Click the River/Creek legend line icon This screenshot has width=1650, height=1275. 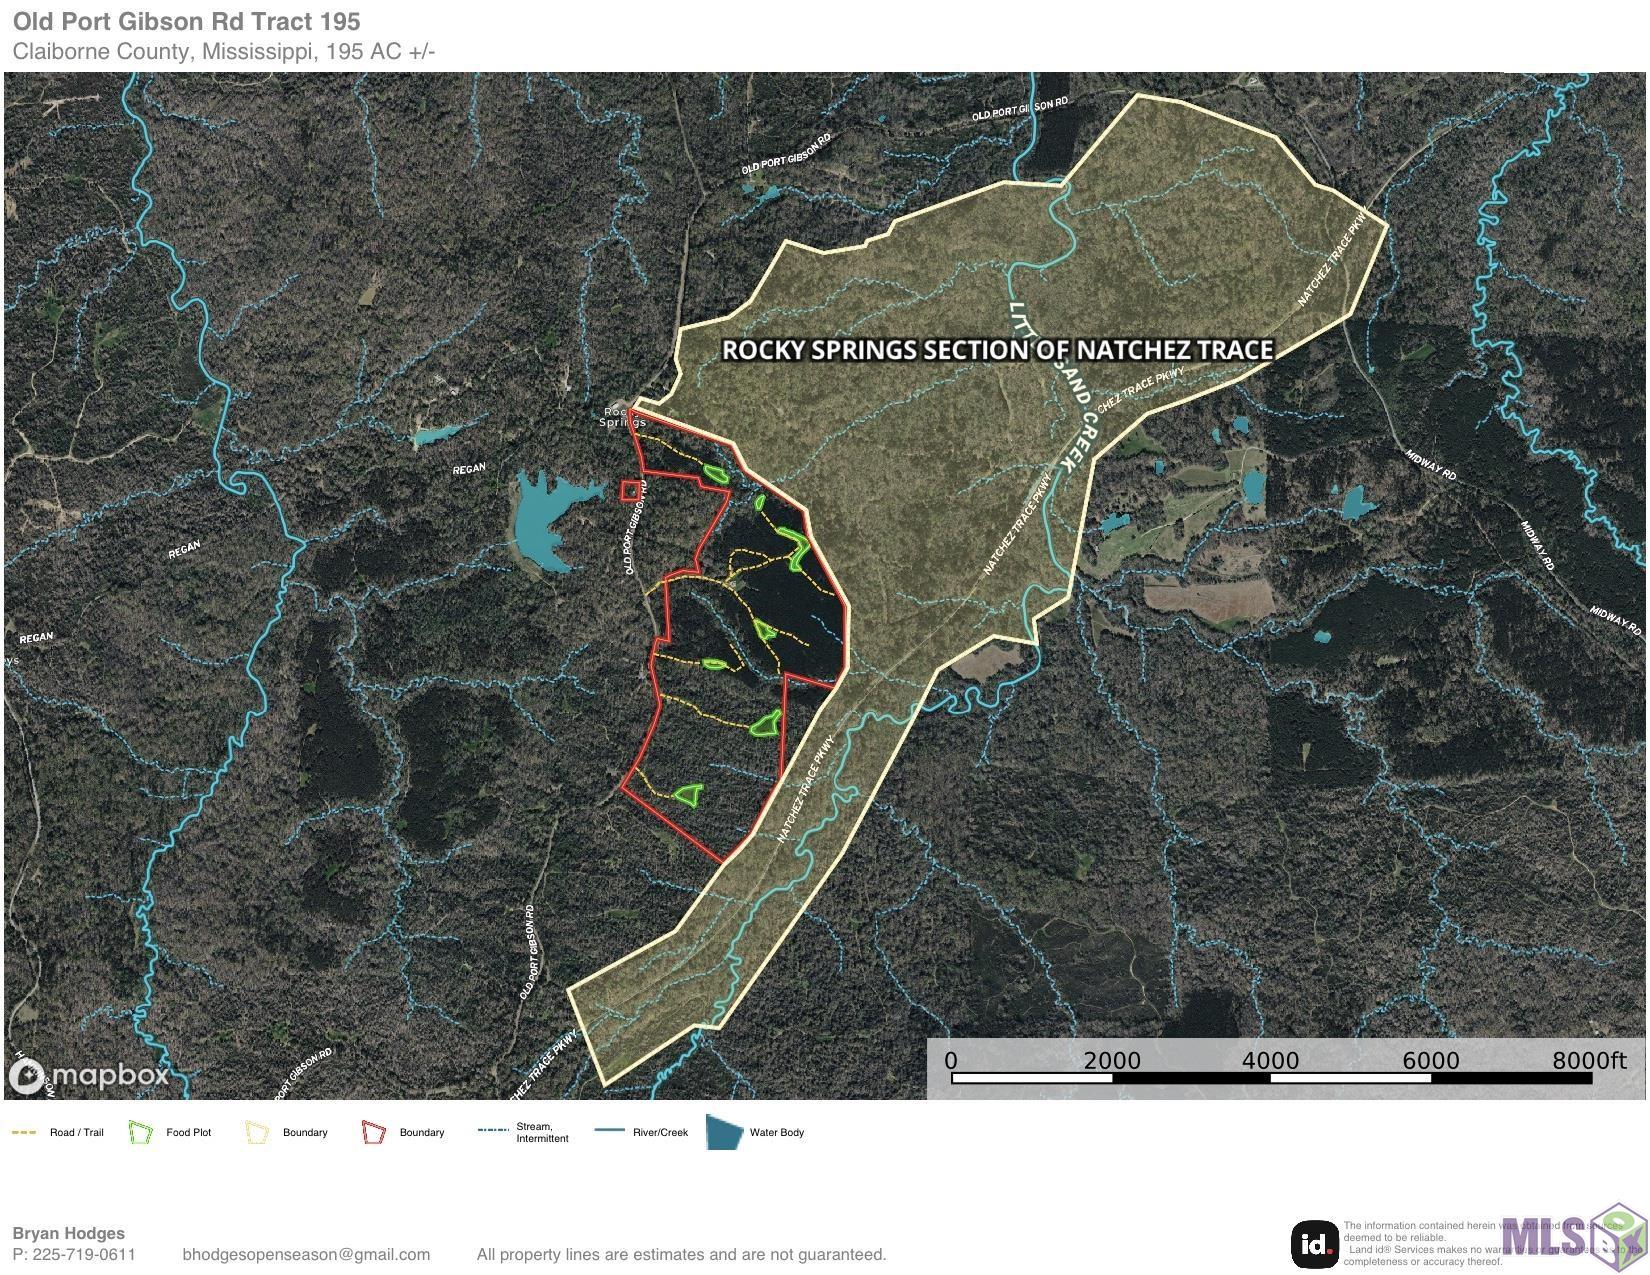(x=609, y=1131)
